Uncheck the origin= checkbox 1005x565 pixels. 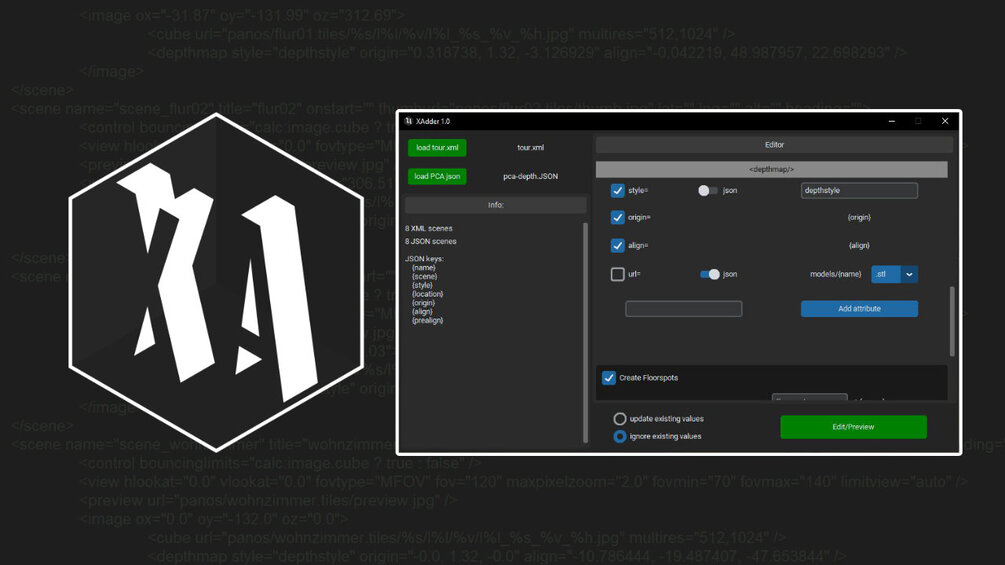click(x=617, y=218)
